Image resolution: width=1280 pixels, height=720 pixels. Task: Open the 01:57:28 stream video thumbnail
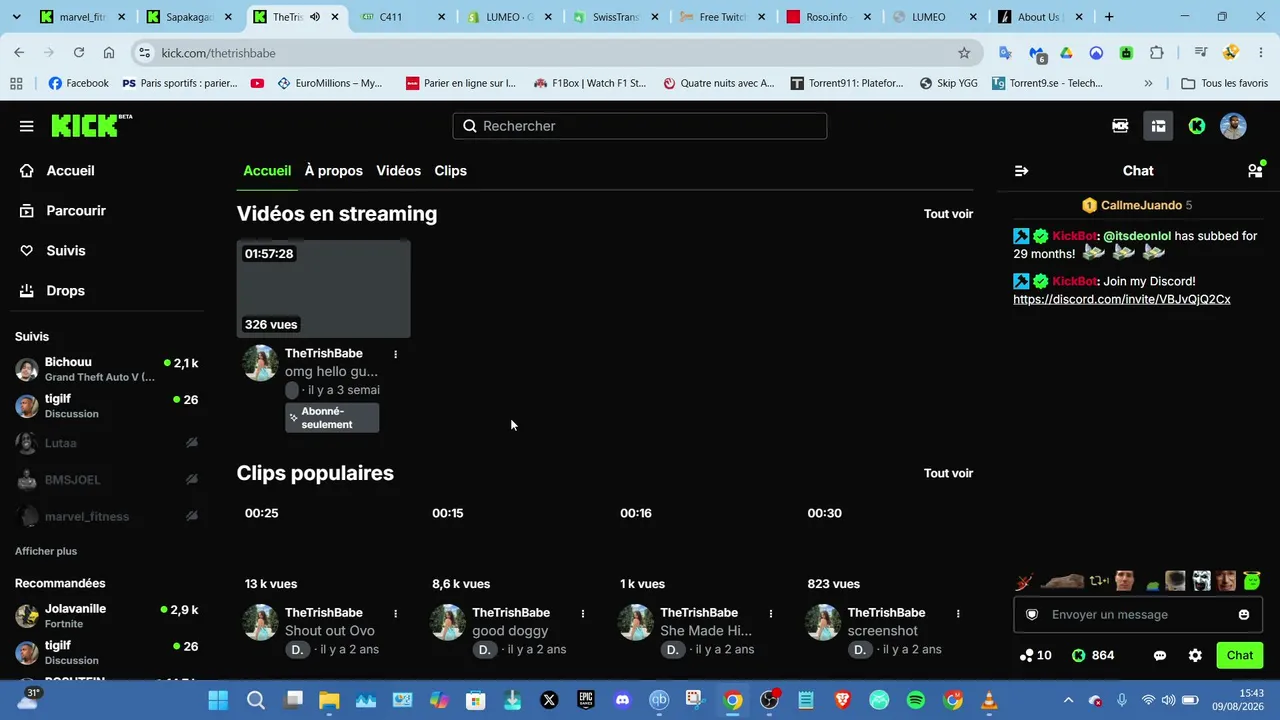[323, 289]
